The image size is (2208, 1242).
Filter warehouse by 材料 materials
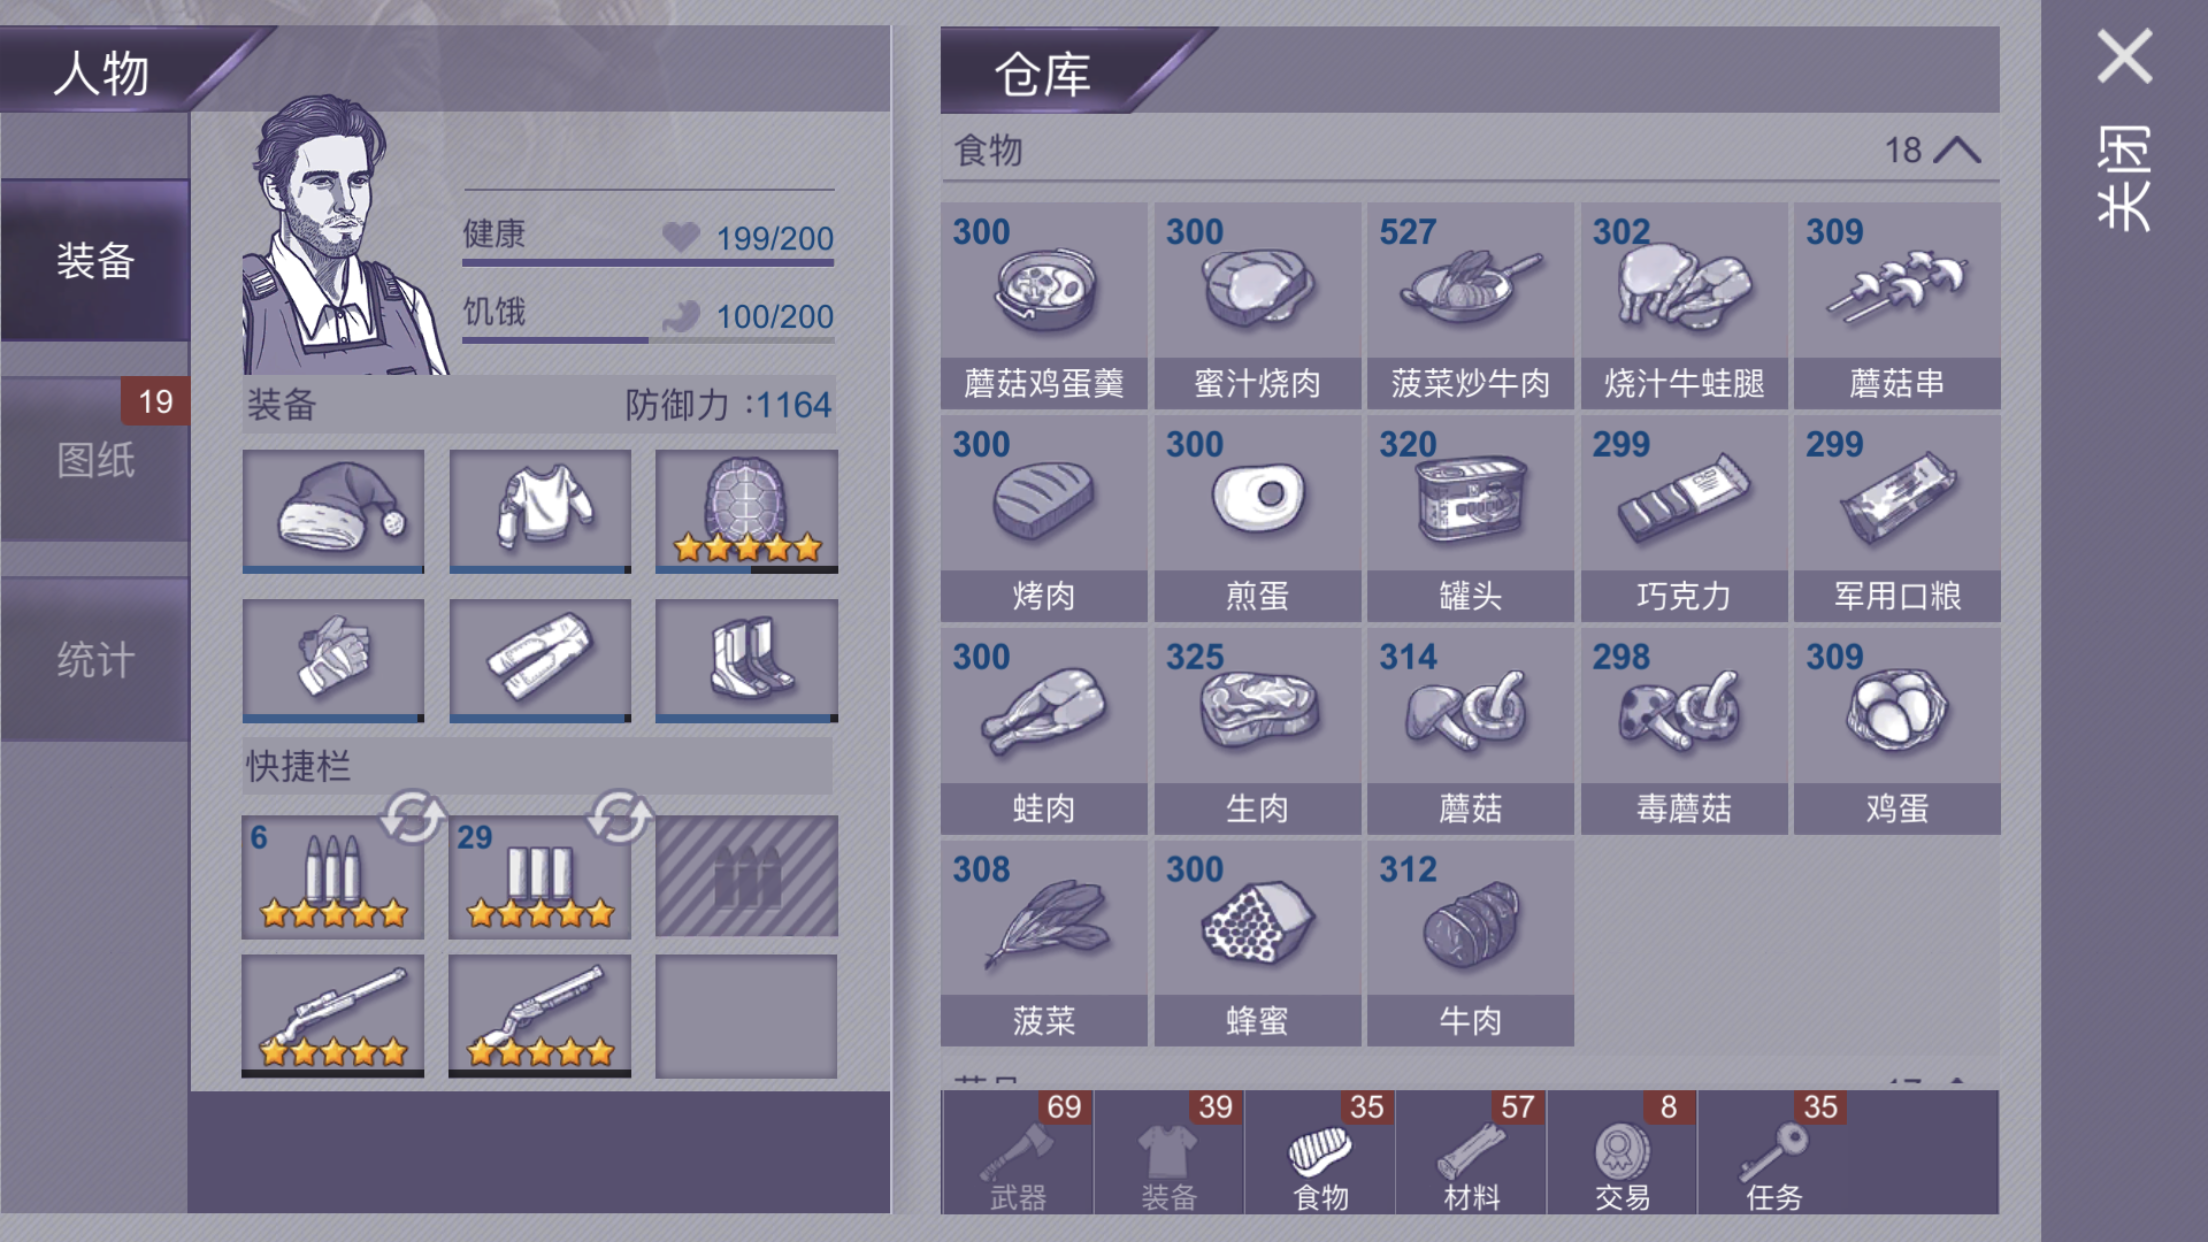(1471, 1152)
